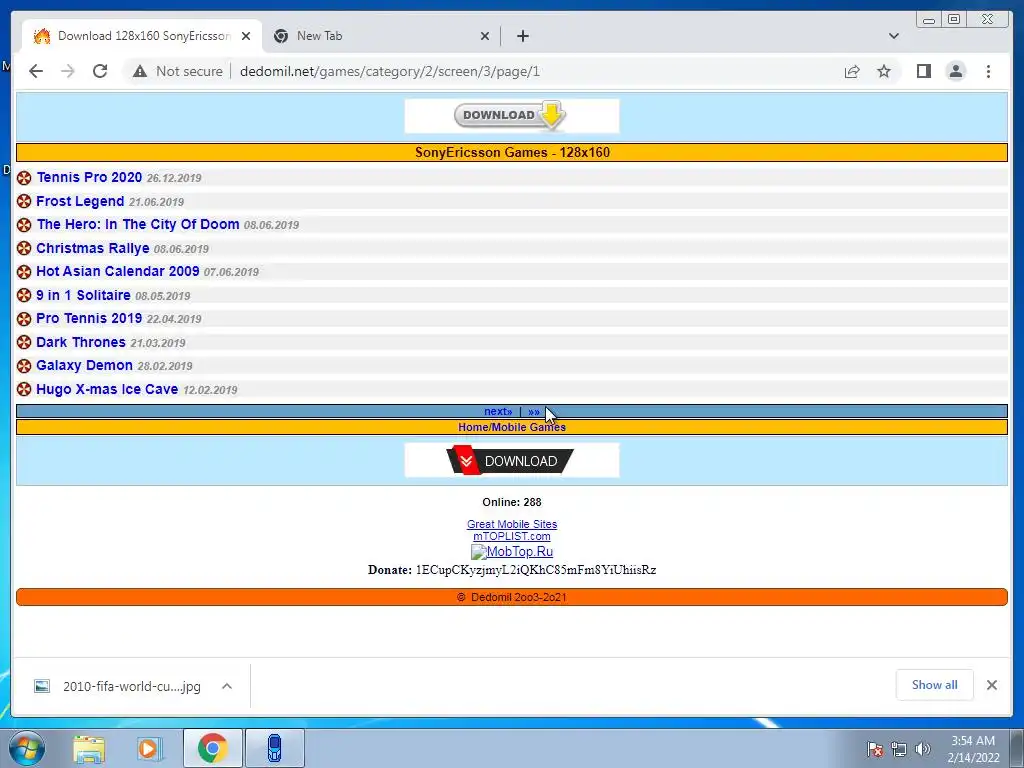This screenshot has height=768, width=1024.
Task: Click the mobile phone taskbar icon
Action: (x=275, y=748)
